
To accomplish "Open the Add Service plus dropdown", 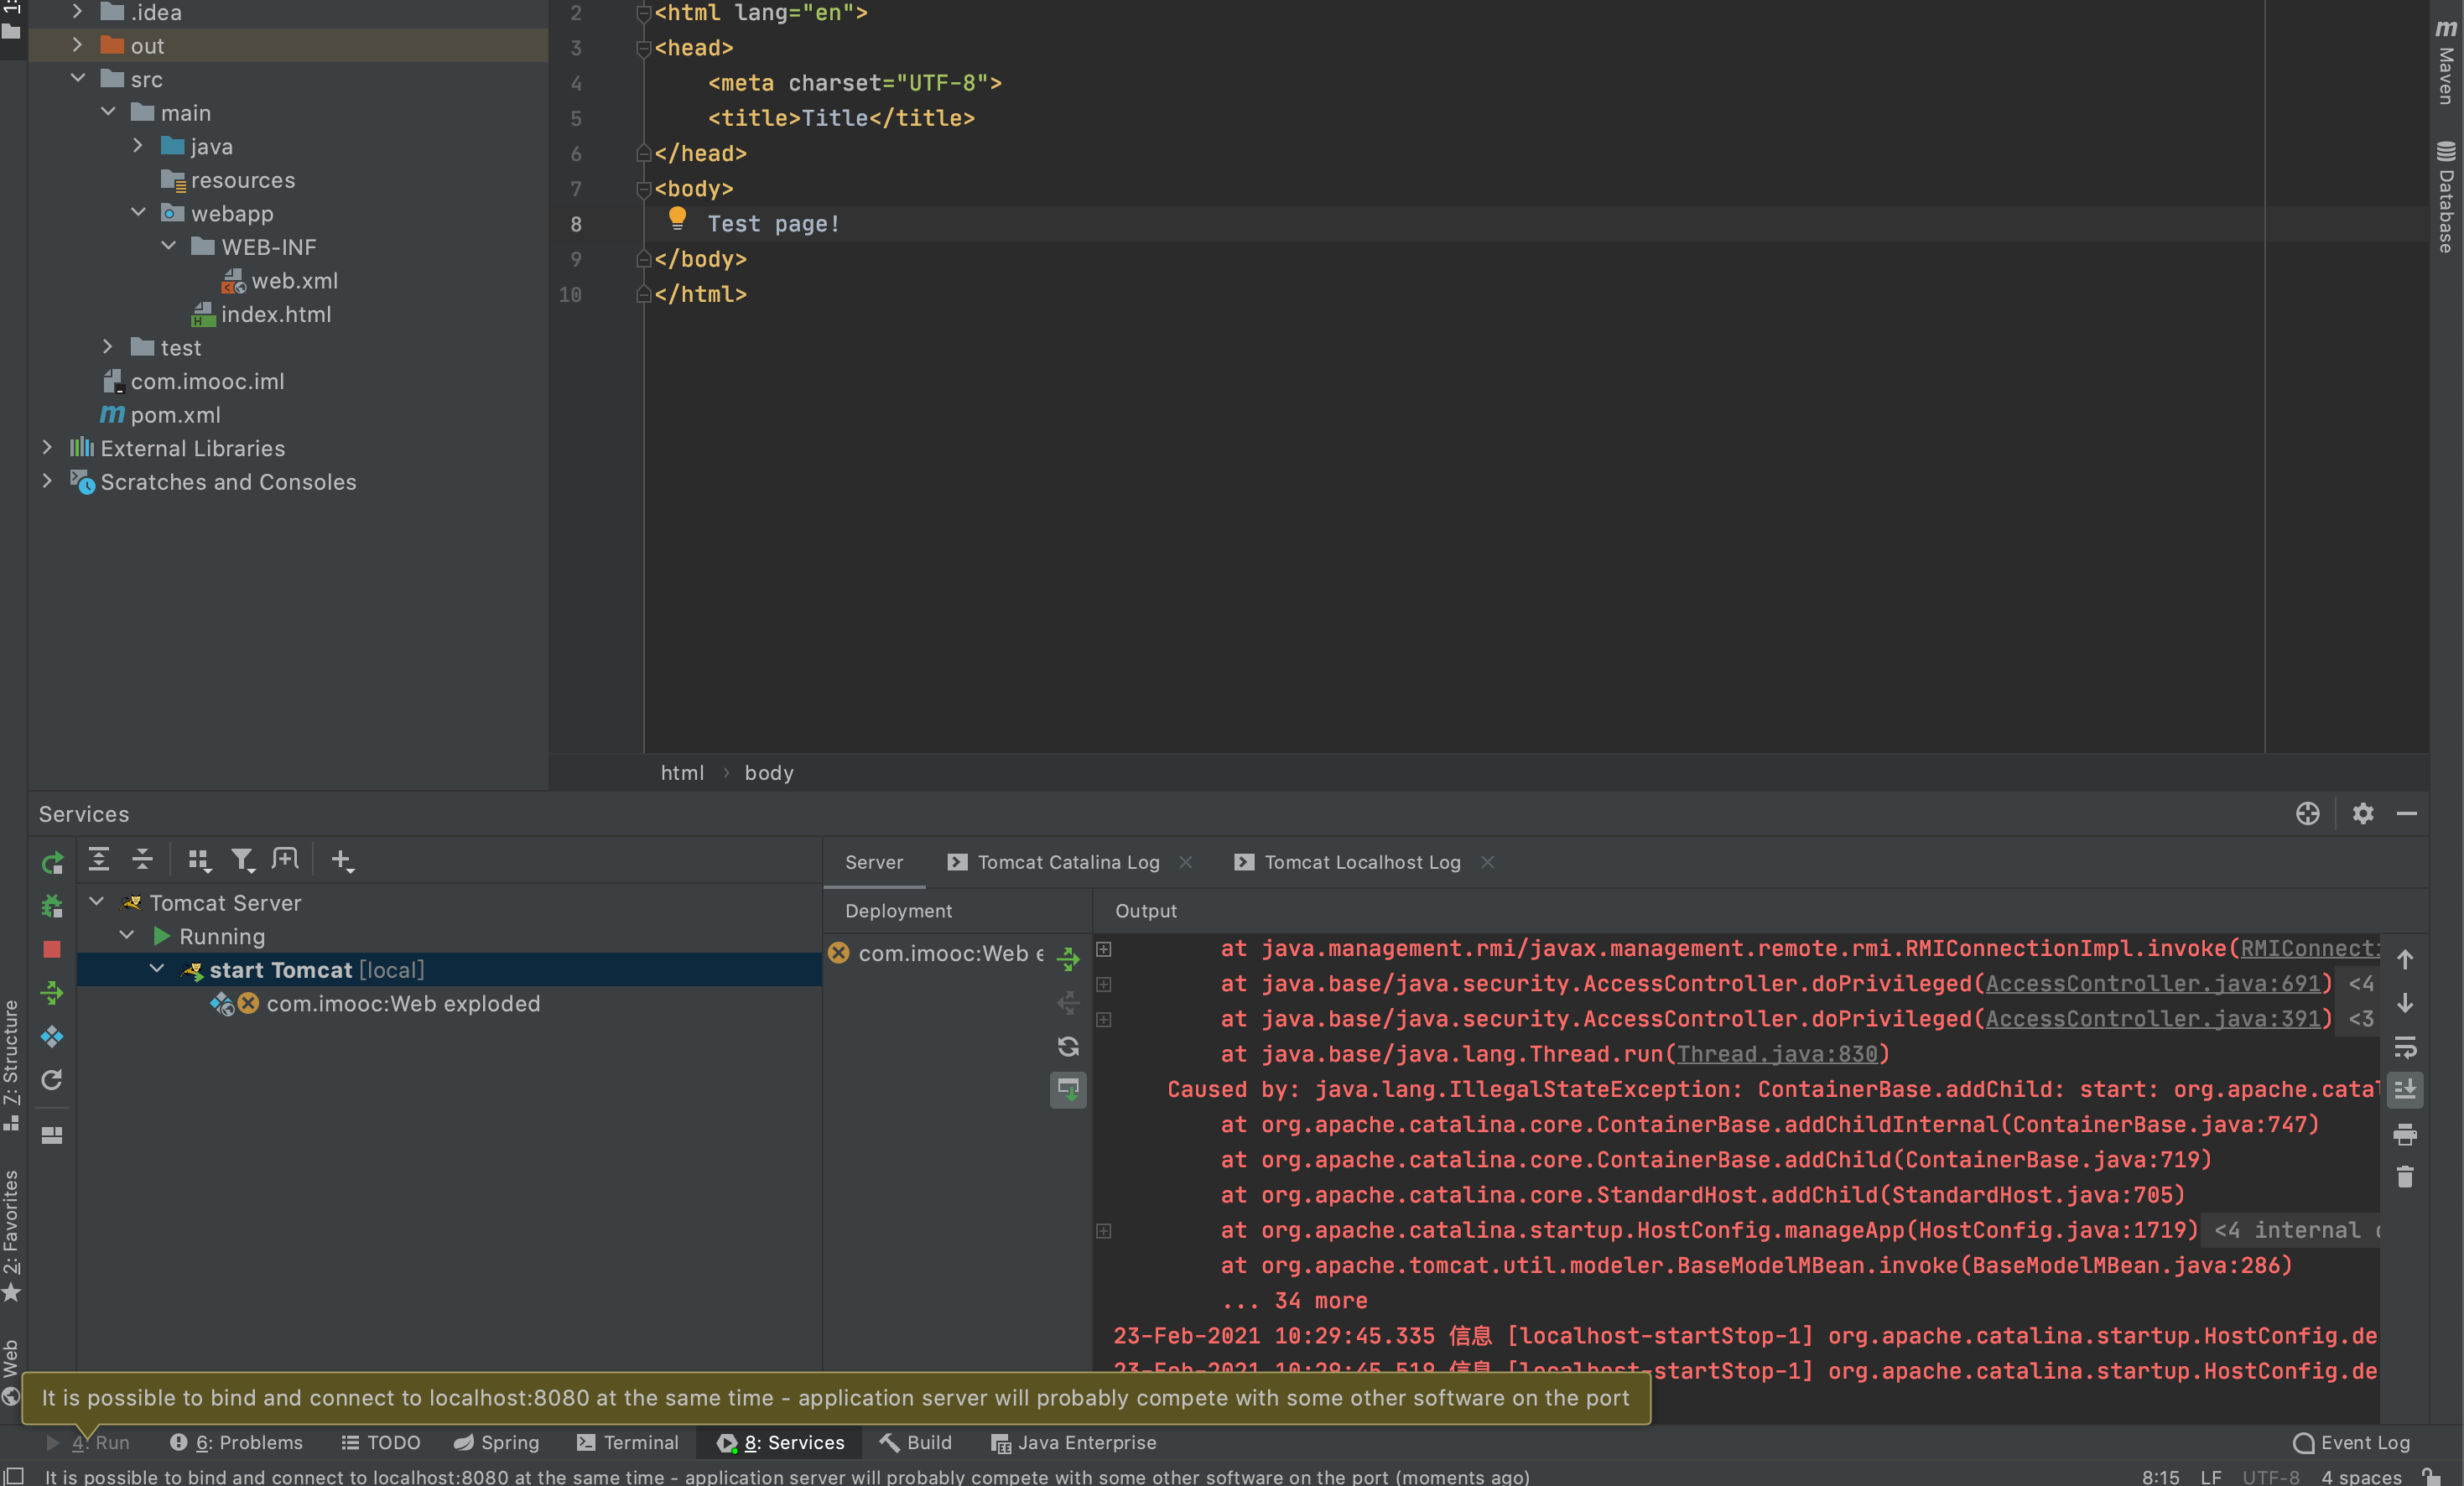I will [x=342, y=860].
